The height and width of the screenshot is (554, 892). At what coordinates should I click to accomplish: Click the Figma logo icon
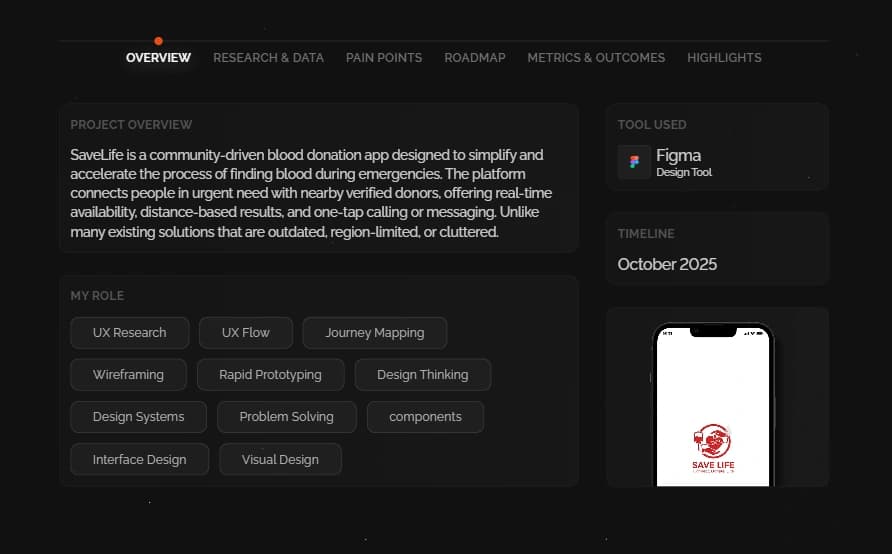pos(634,162)
